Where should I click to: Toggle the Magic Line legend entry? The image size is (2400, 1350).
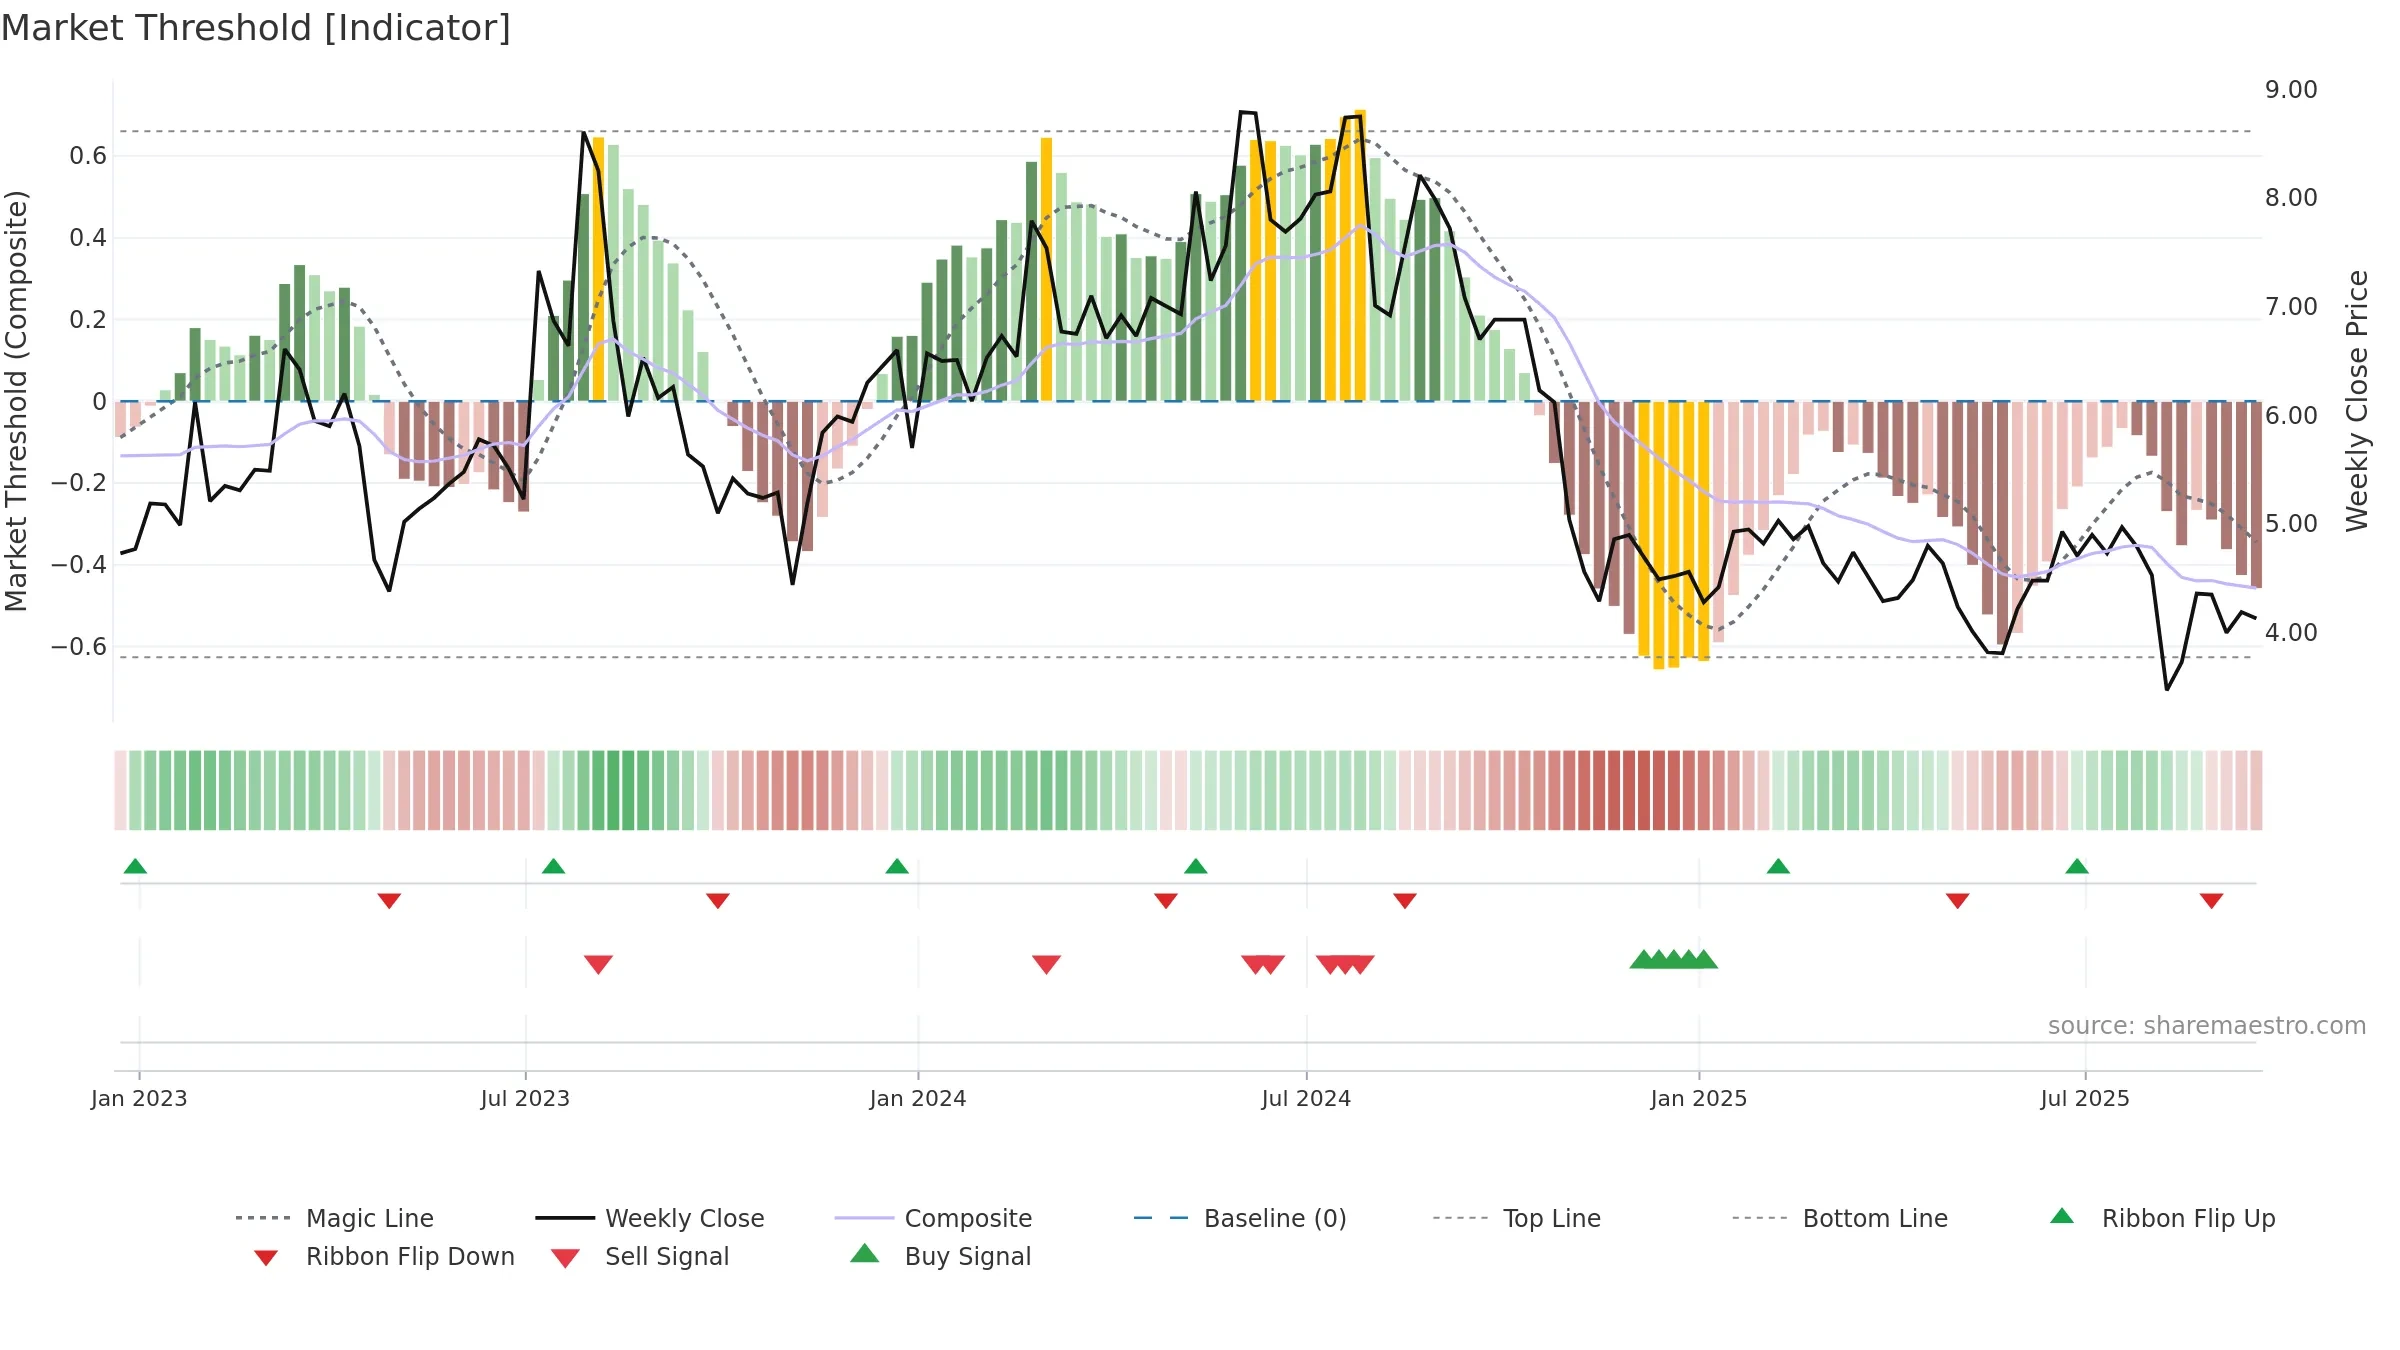click(x=335, y=1218)
